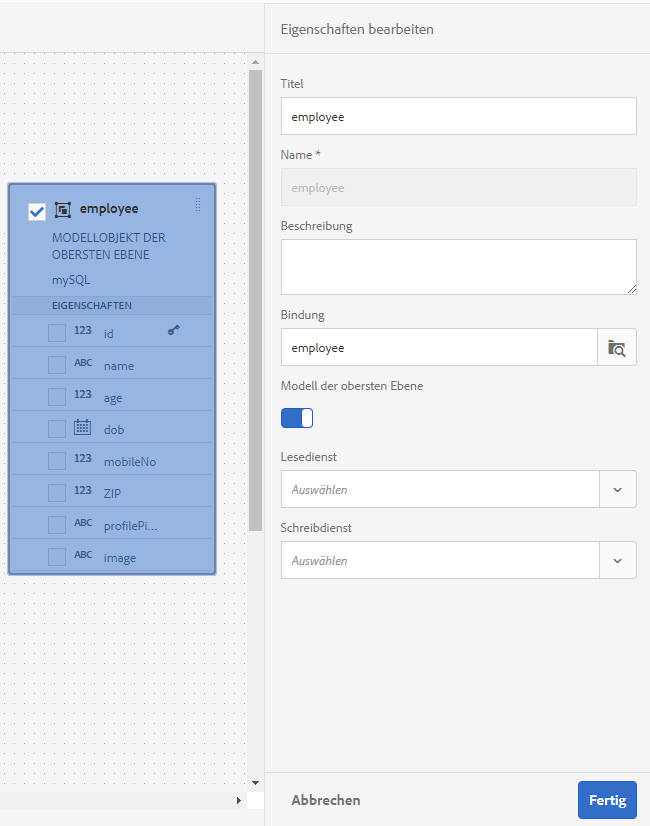
Task: Click the primary key icon beside id
Action: click(174, 330)
